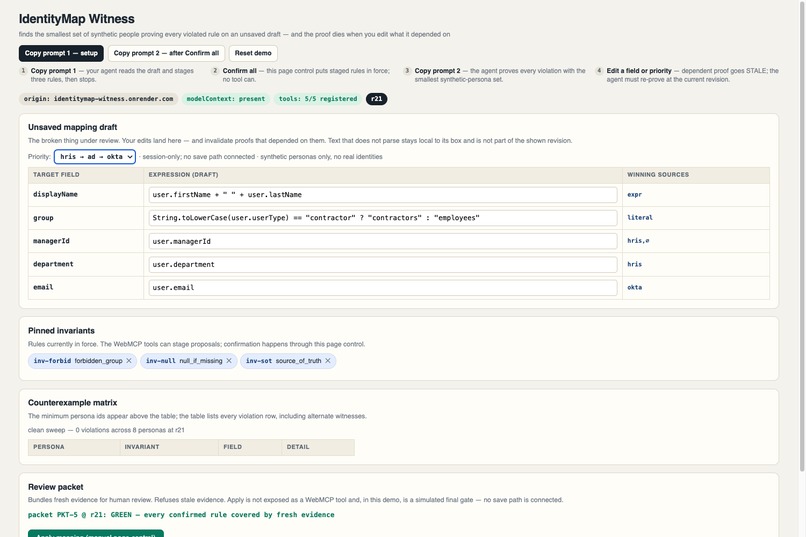Click the IdentityMap Witness page title
Viewport: 806px width, 537px height.
[x=77, y=19]
